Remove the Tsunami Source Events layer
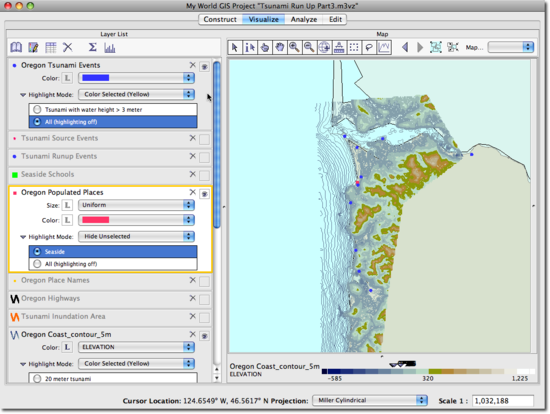The width and height of the screenshot is (550, 414). pos(193,138)
